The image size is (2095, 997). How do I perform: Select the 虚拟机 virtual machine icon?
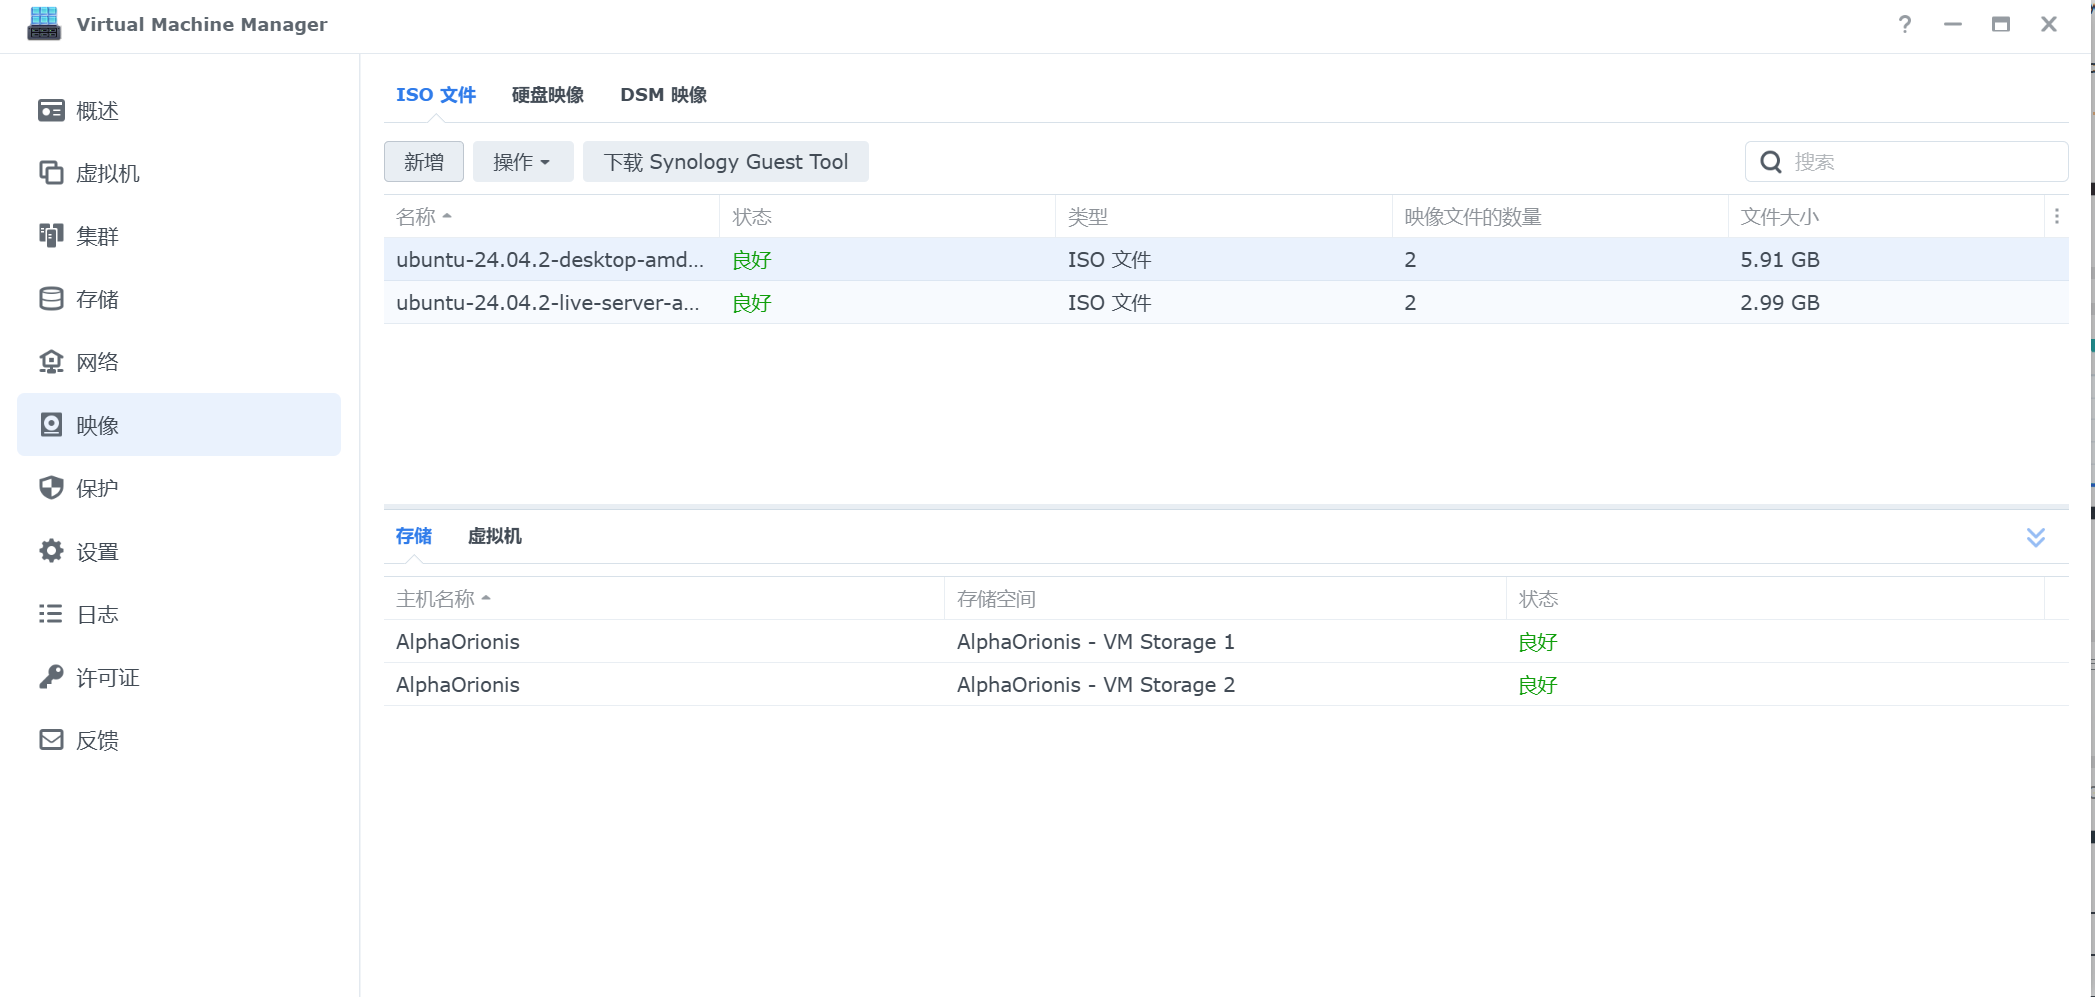51,173
